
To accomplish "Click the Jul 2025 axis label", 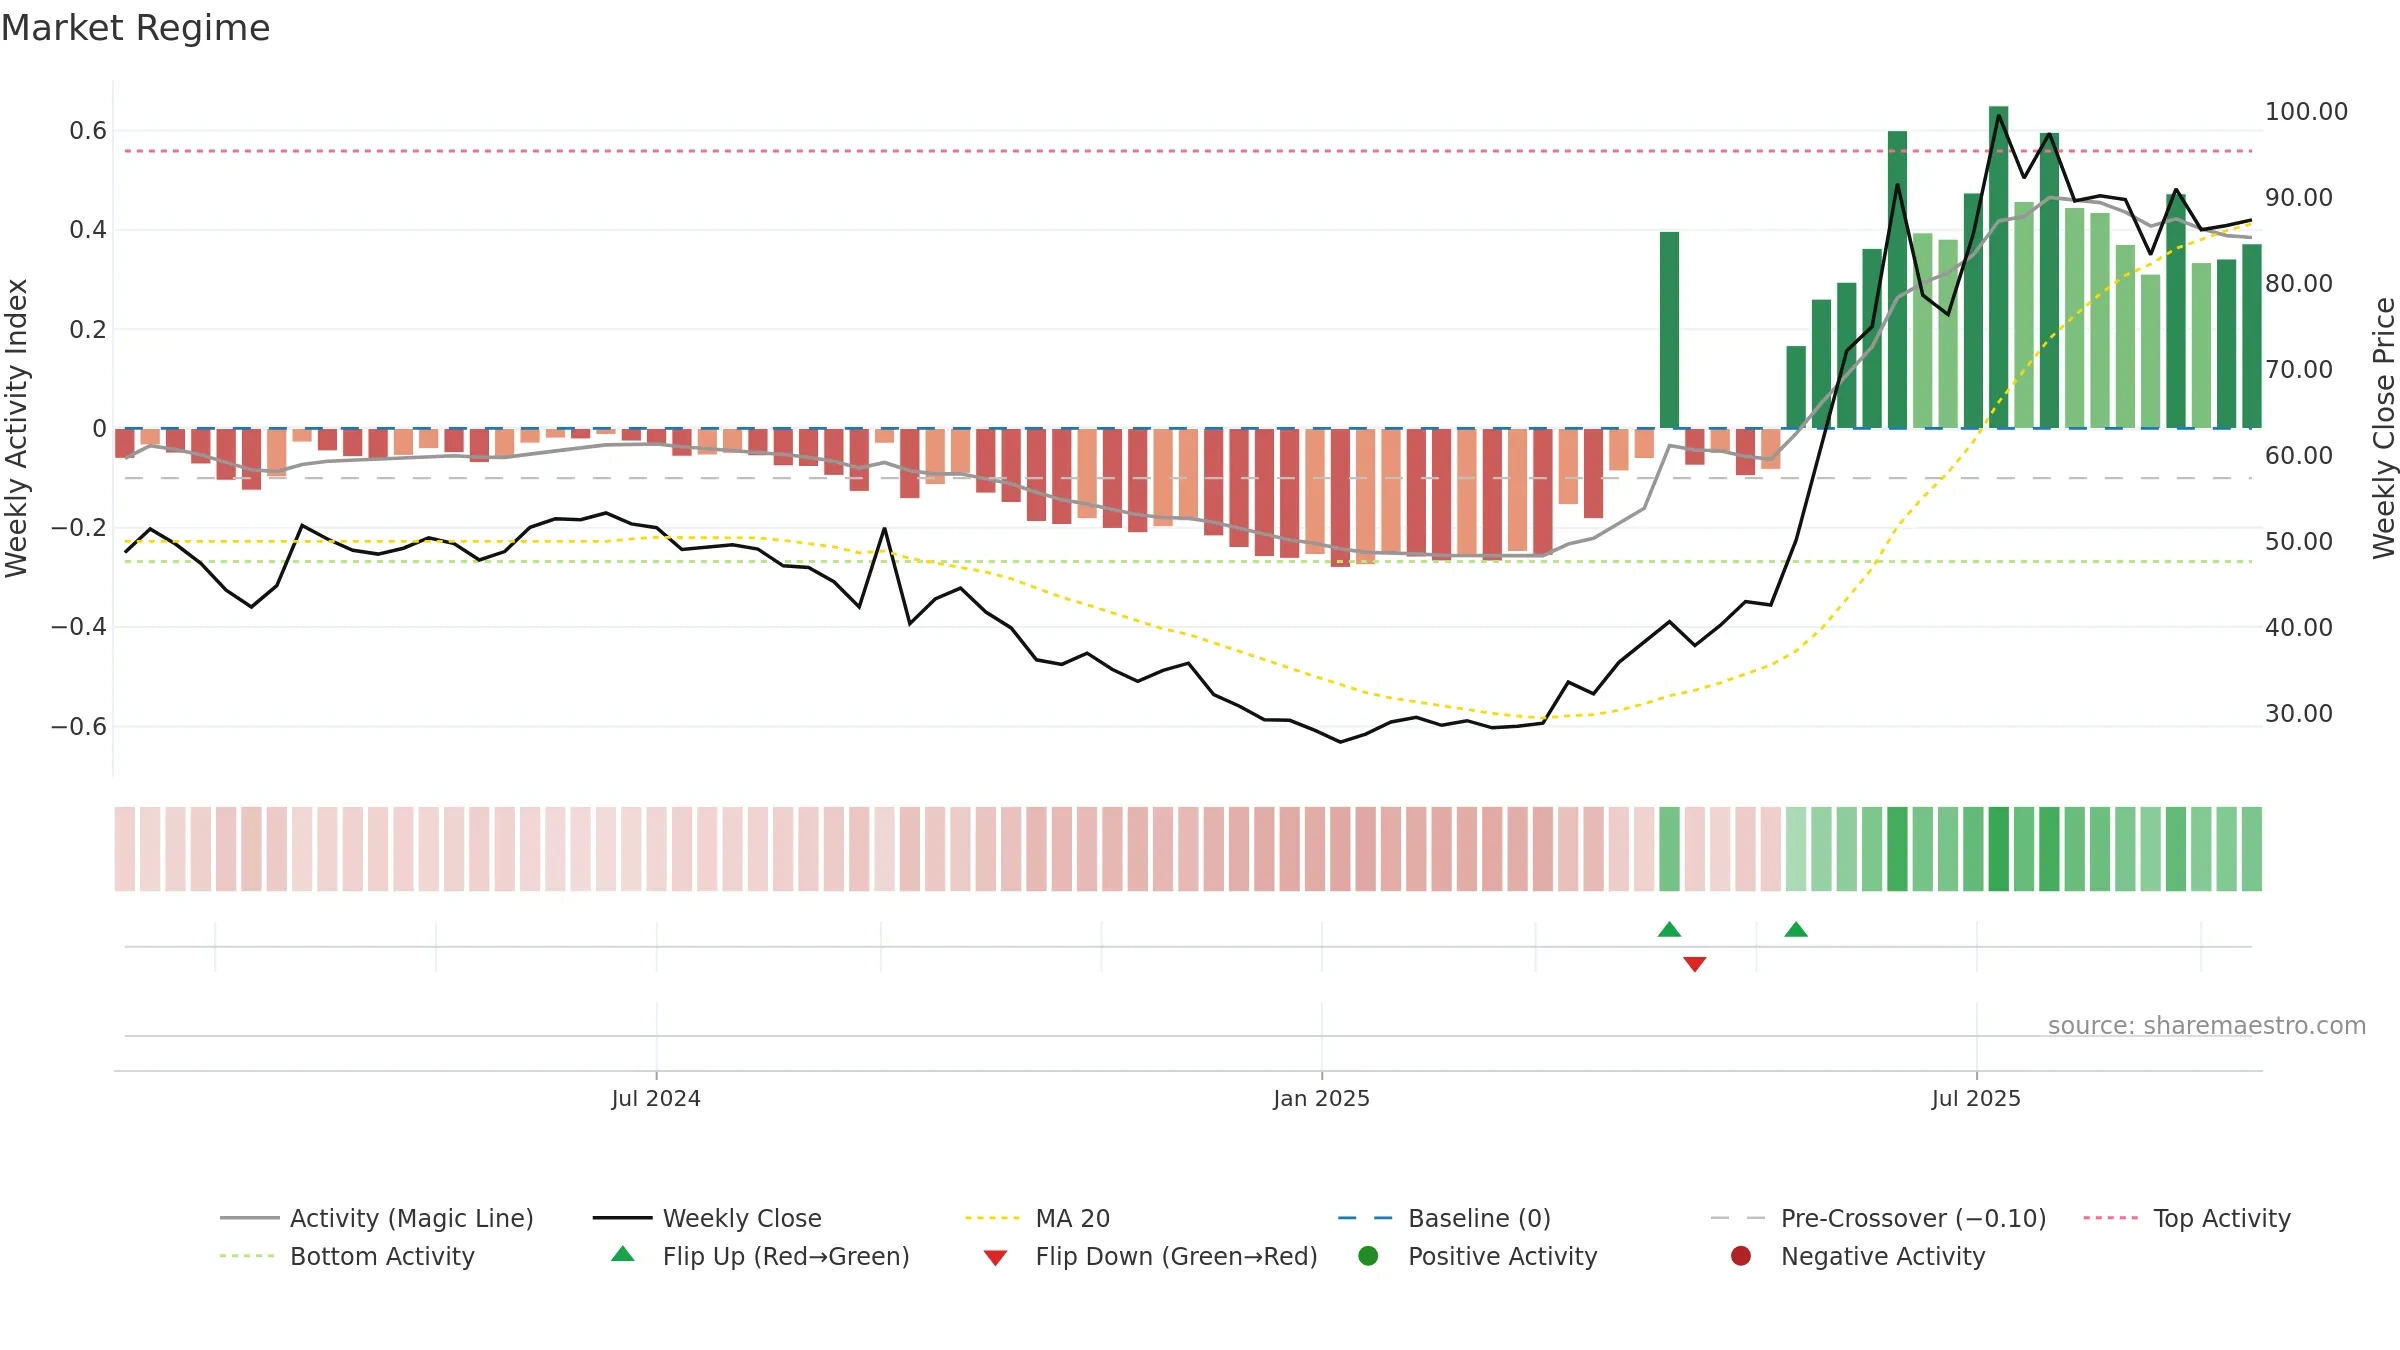I will click(x=1976, y=1099).
